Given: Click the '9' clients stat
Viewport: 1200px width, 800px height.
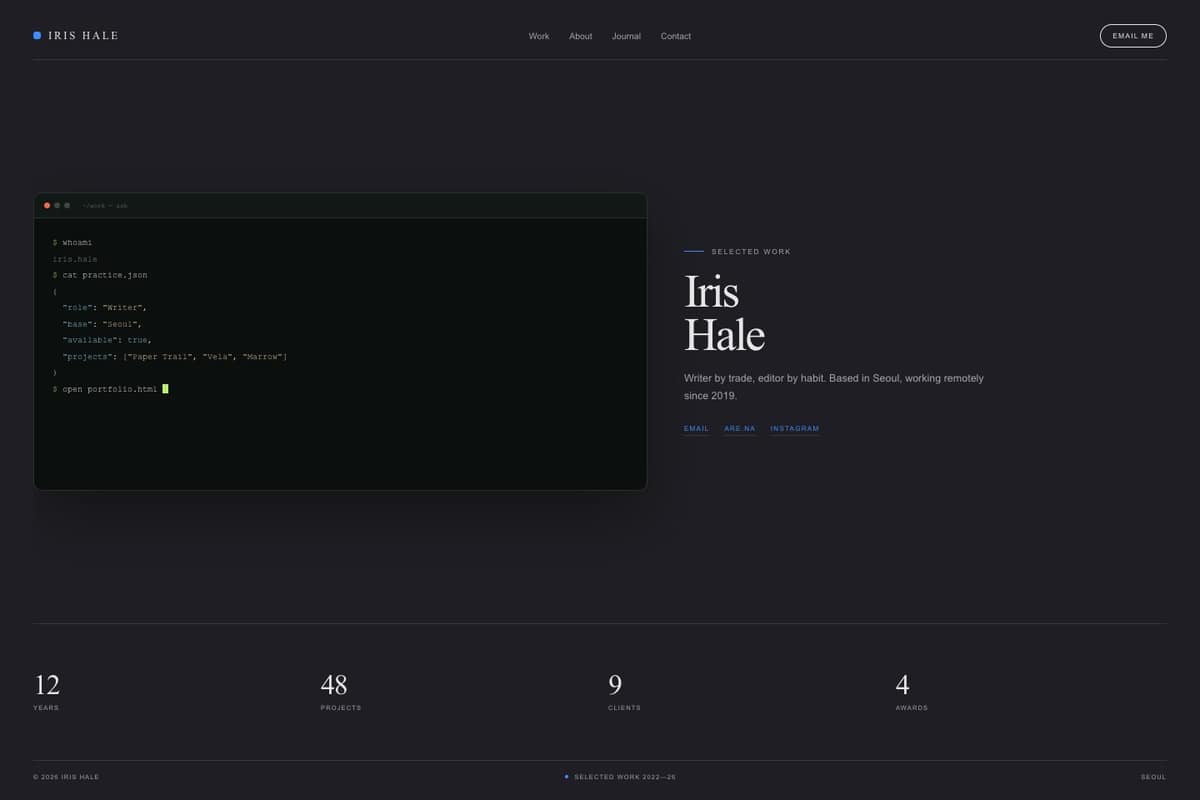Looking at the screenshot, I should [x=615, y=685].
